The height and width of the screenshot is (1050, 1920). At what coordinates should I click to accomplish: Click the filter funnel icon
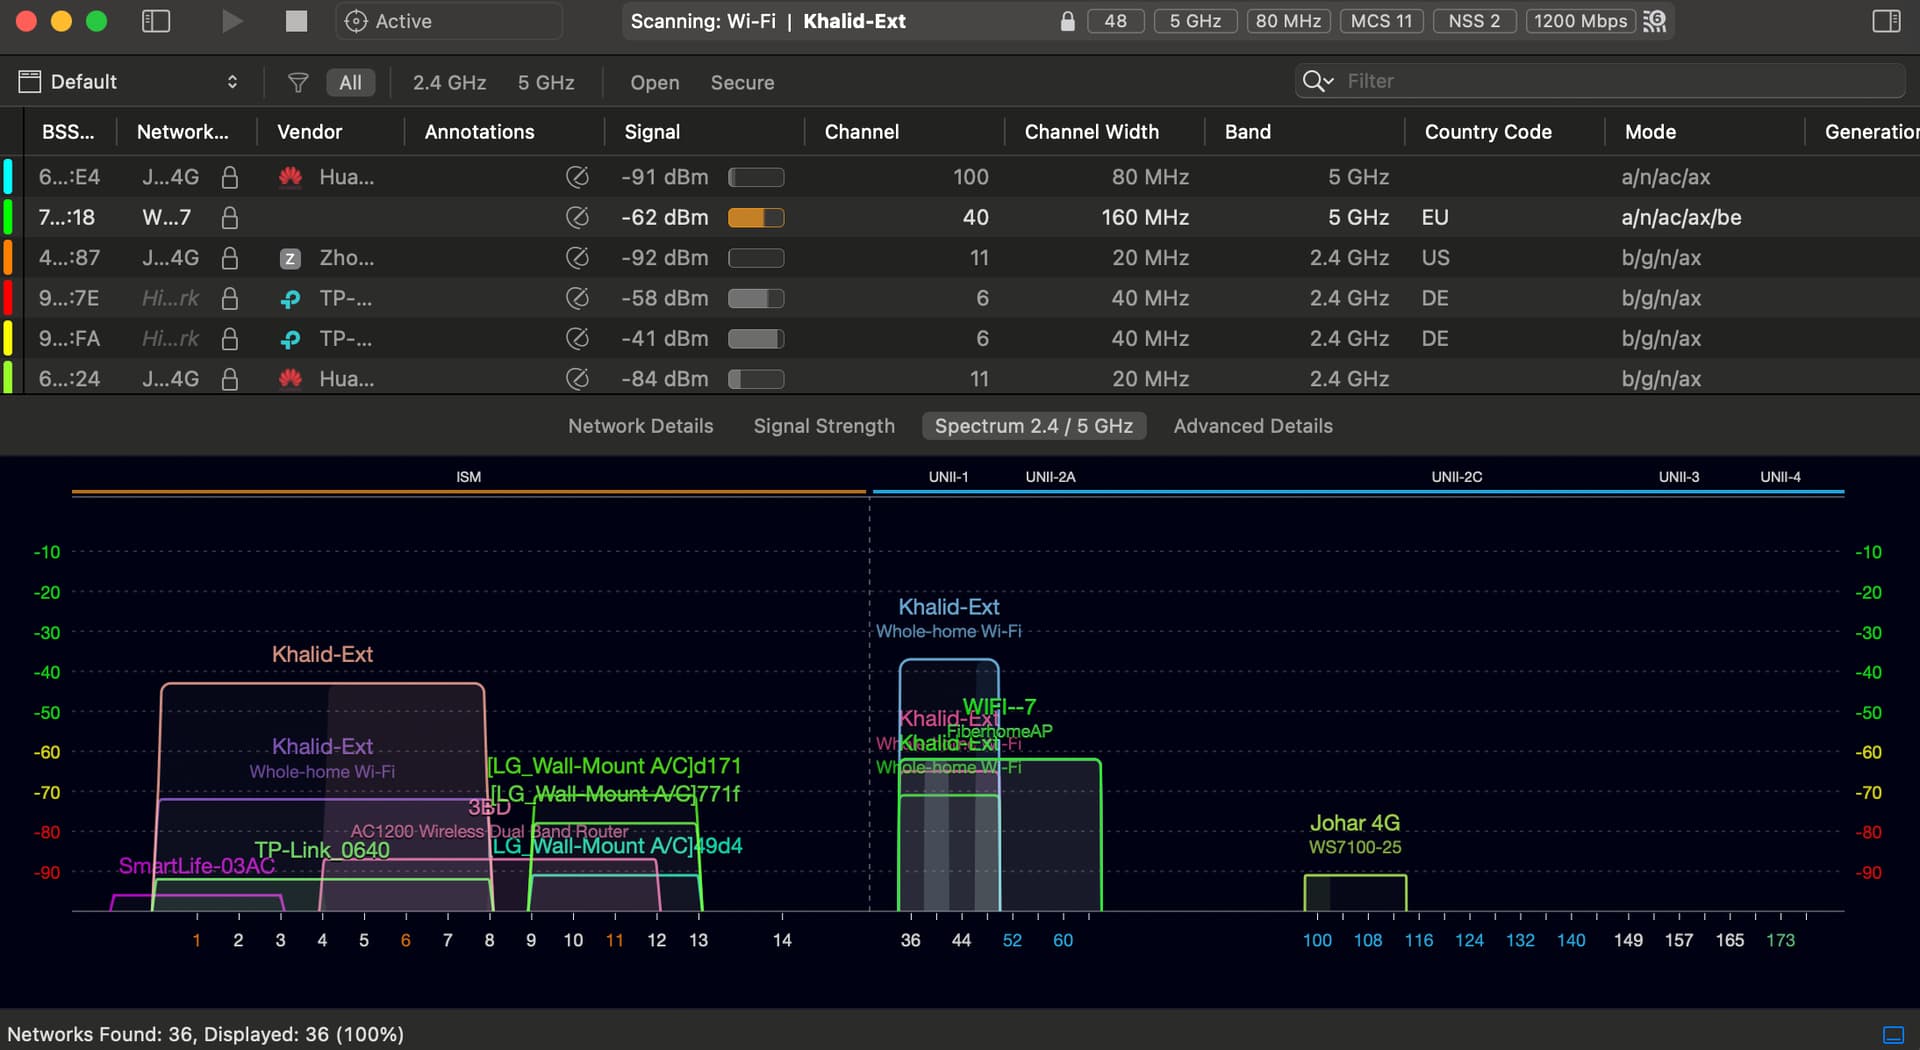(298, 82)
